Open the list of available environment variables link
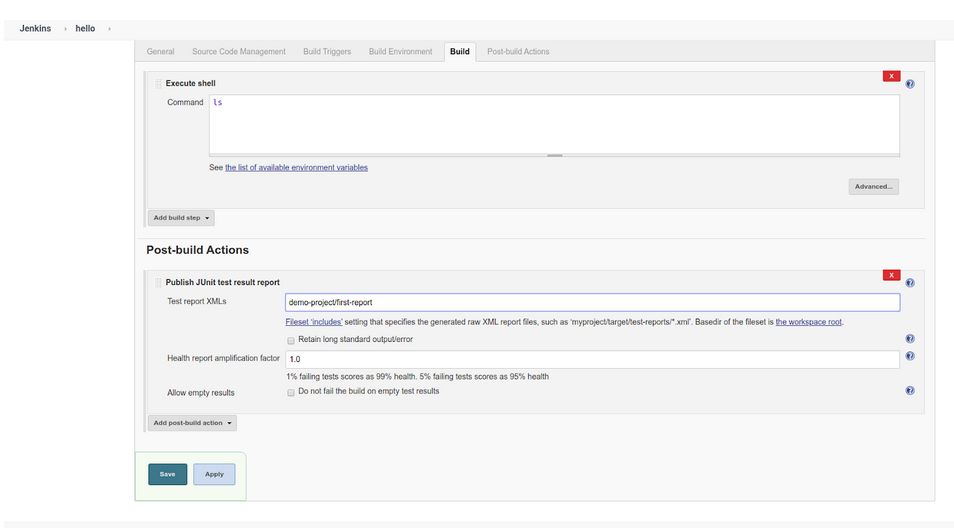Image resolution: width=954 pixels, height=528 pixels. (x=296, y=168)
